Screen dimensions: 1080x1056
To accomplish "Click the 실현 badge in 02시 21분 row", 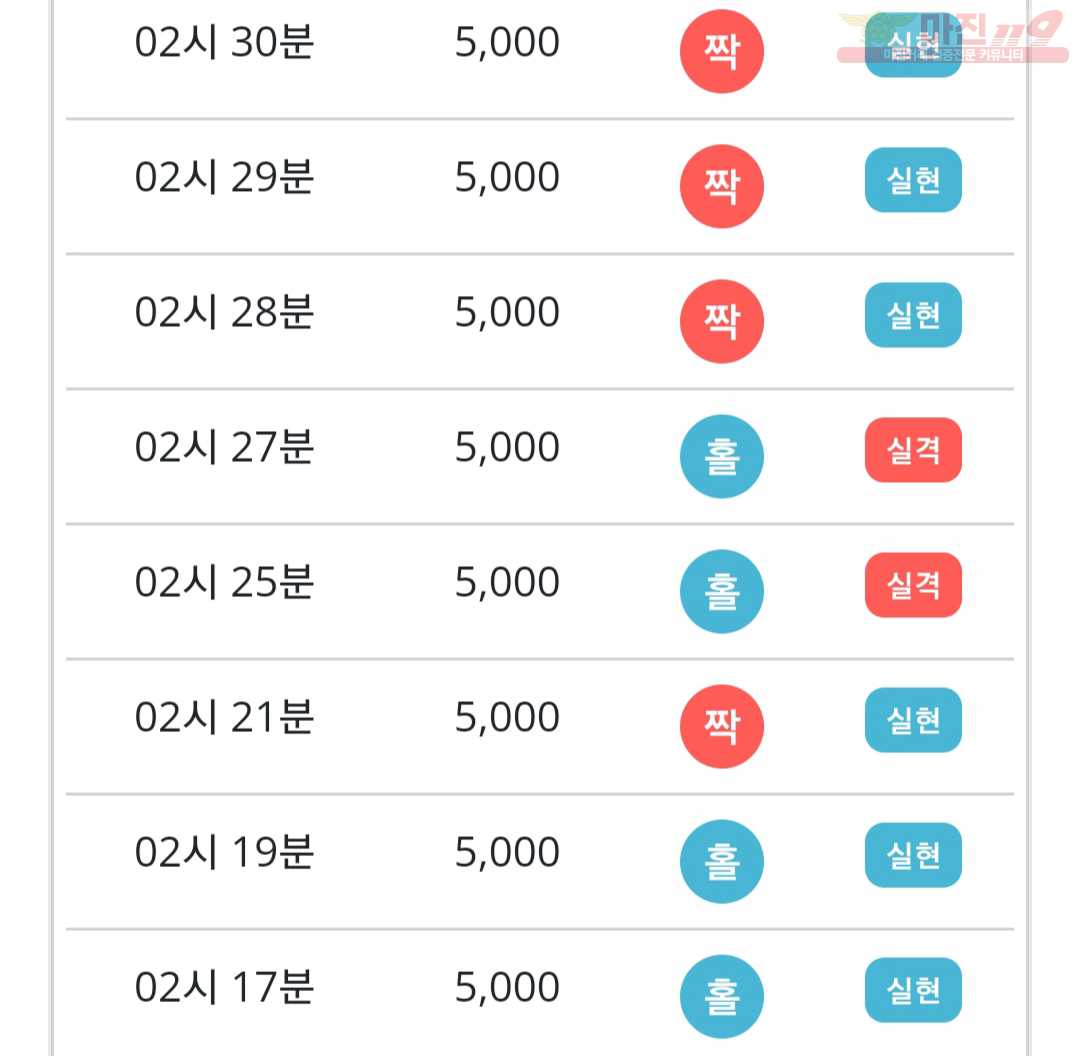I will pyautogui.click(x=913, y=720).
